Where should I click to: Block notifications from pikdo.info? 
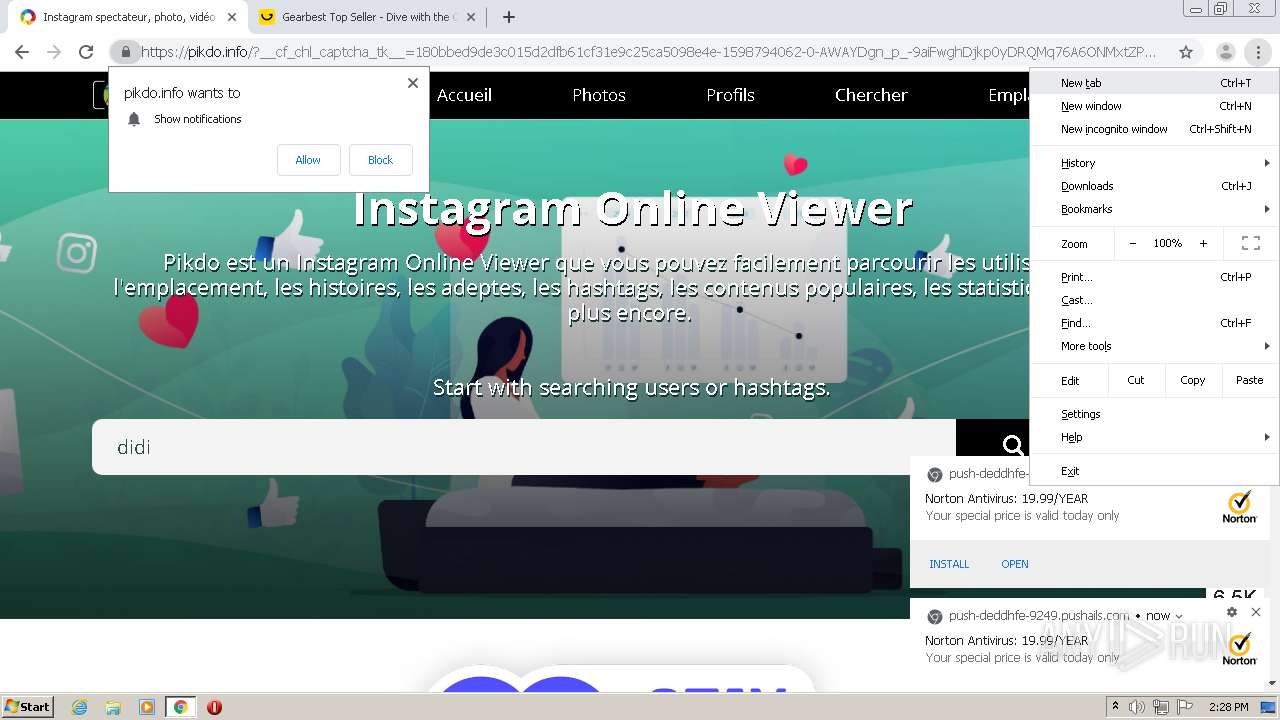tap(380, 160)
